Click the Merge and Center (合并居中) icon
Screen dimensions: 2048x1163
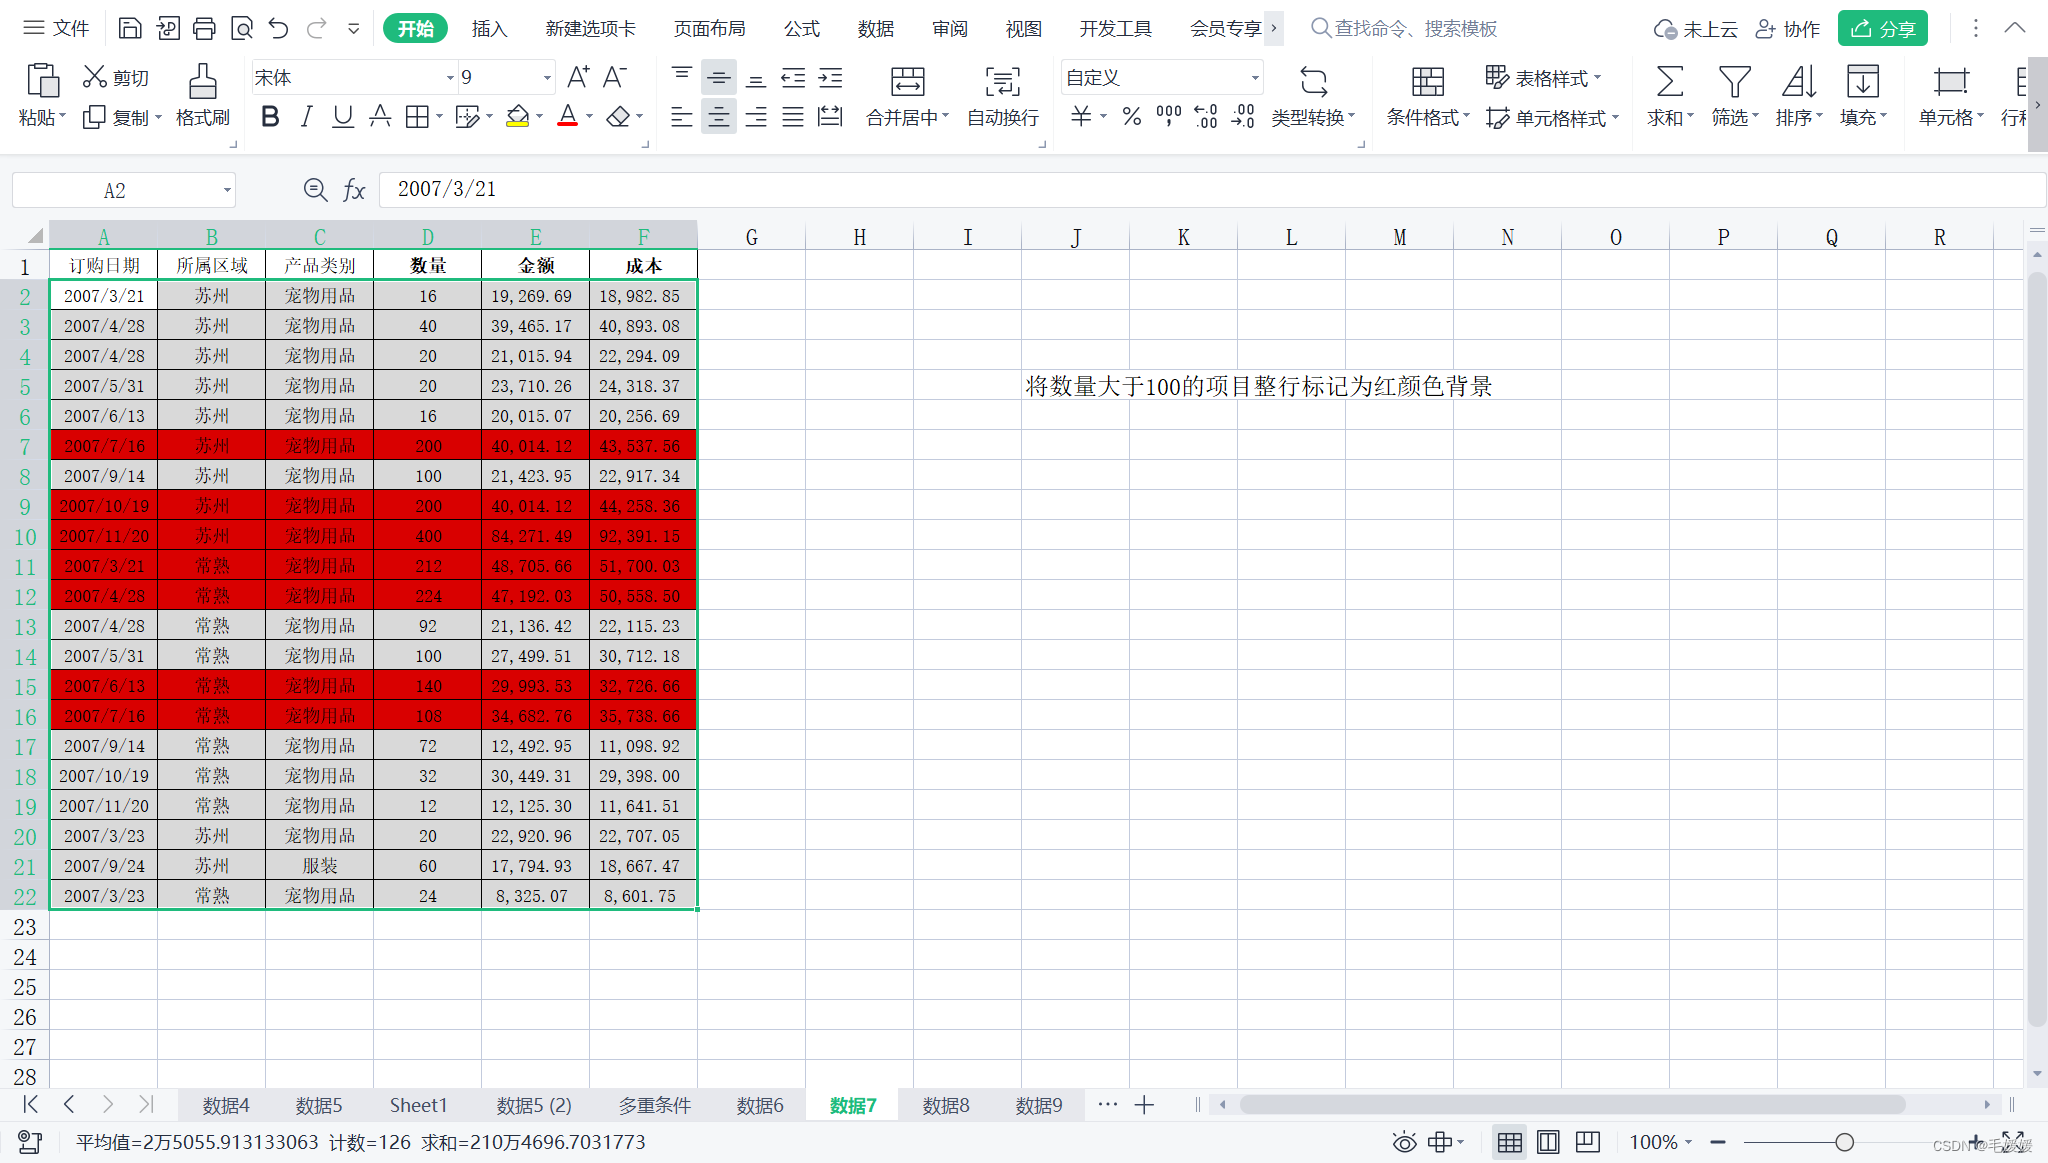pyautogui.click(x=907, y=82)
